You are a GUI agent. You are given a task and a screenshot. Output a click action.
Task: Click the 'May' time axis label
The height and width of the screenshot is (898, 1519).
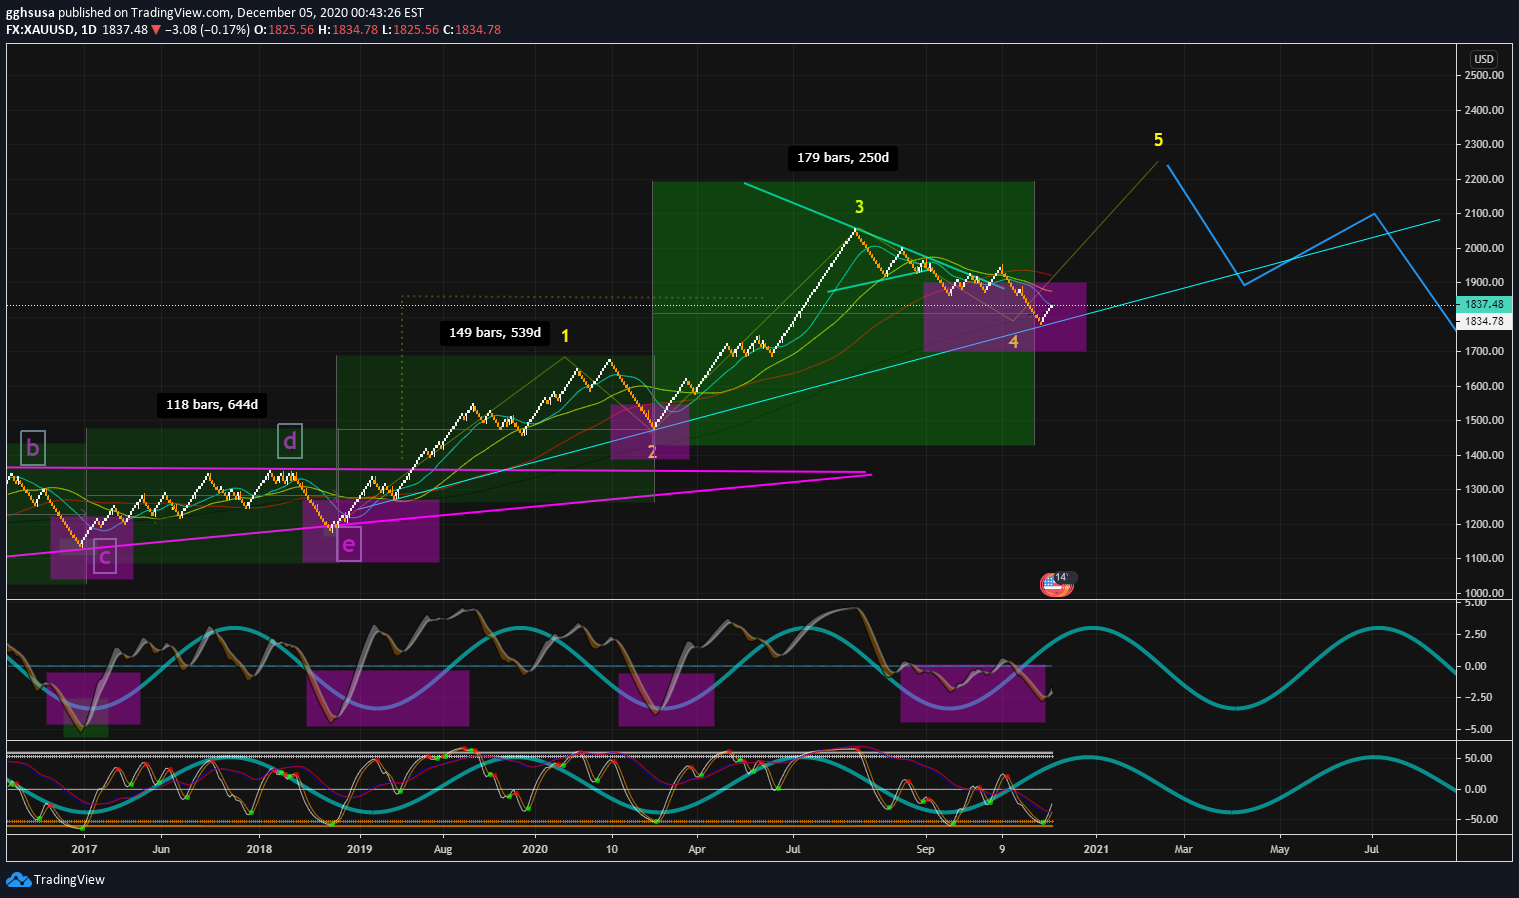coord(1279,849)
